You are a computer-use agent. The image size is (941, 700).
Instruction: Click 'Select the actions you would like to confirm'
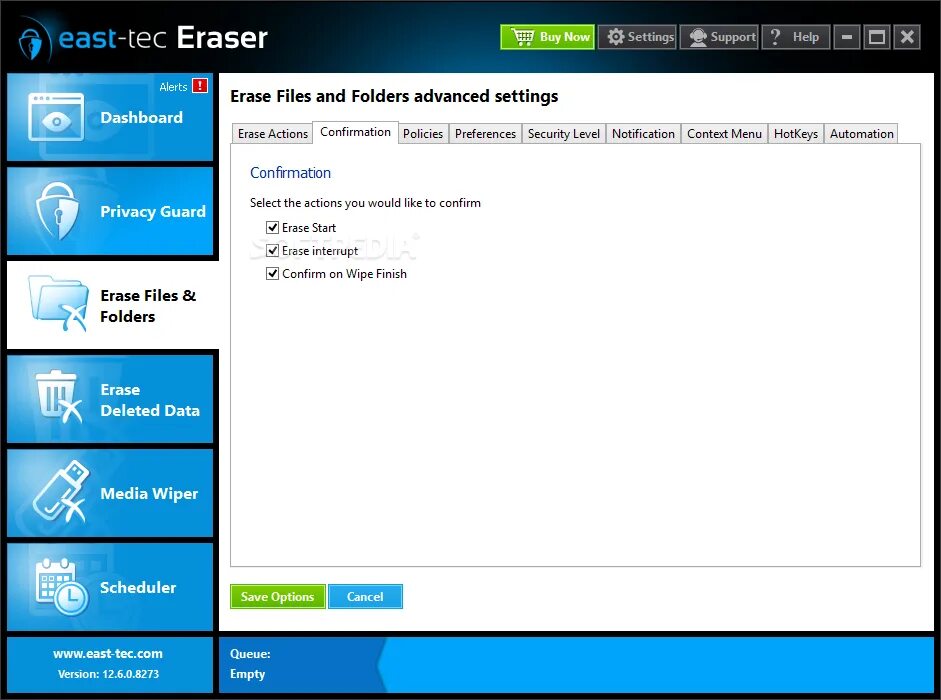pyautogui.click(x=365, y=203)
